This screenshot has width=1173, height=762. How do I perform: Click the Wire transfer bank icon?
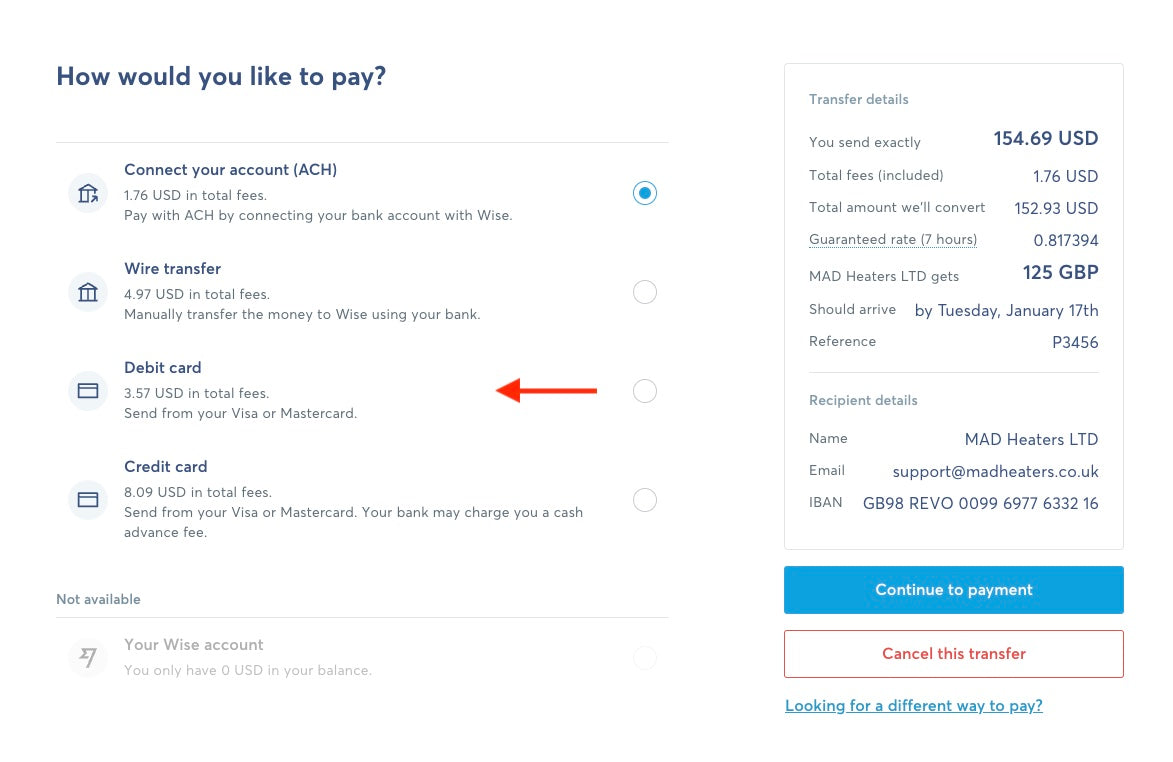(88, 292)
